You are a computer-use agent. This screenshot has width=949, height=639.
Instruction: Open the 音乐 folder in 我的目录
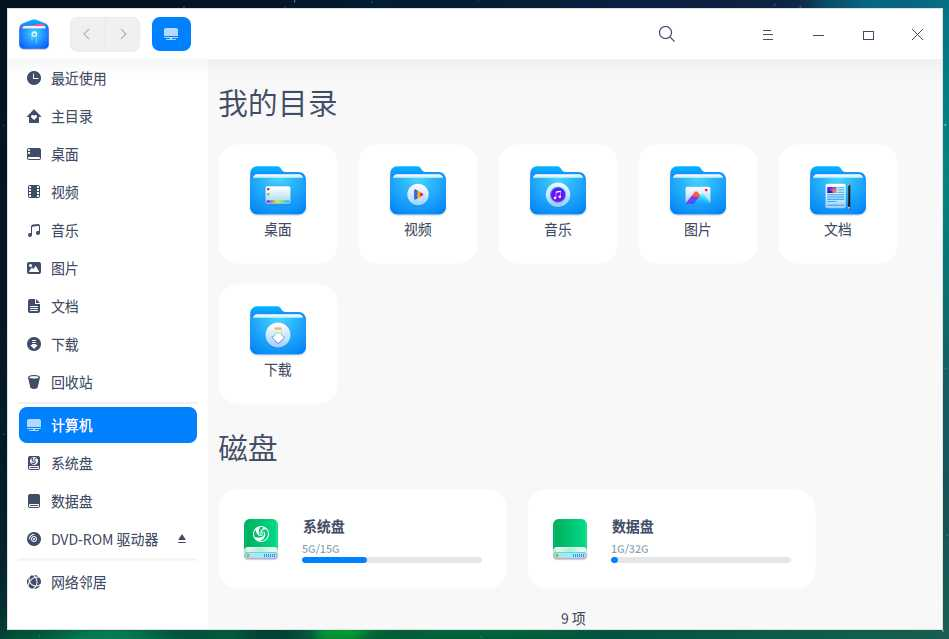(x=557, y=203)
